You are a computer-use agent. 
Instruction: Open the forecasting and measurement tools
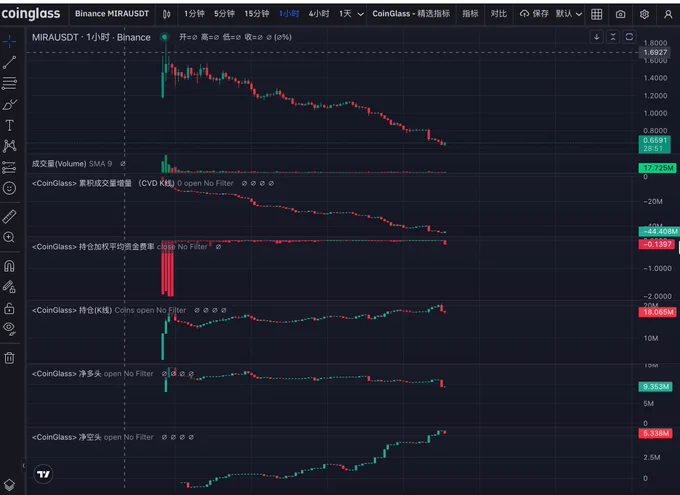pos(10,167)
